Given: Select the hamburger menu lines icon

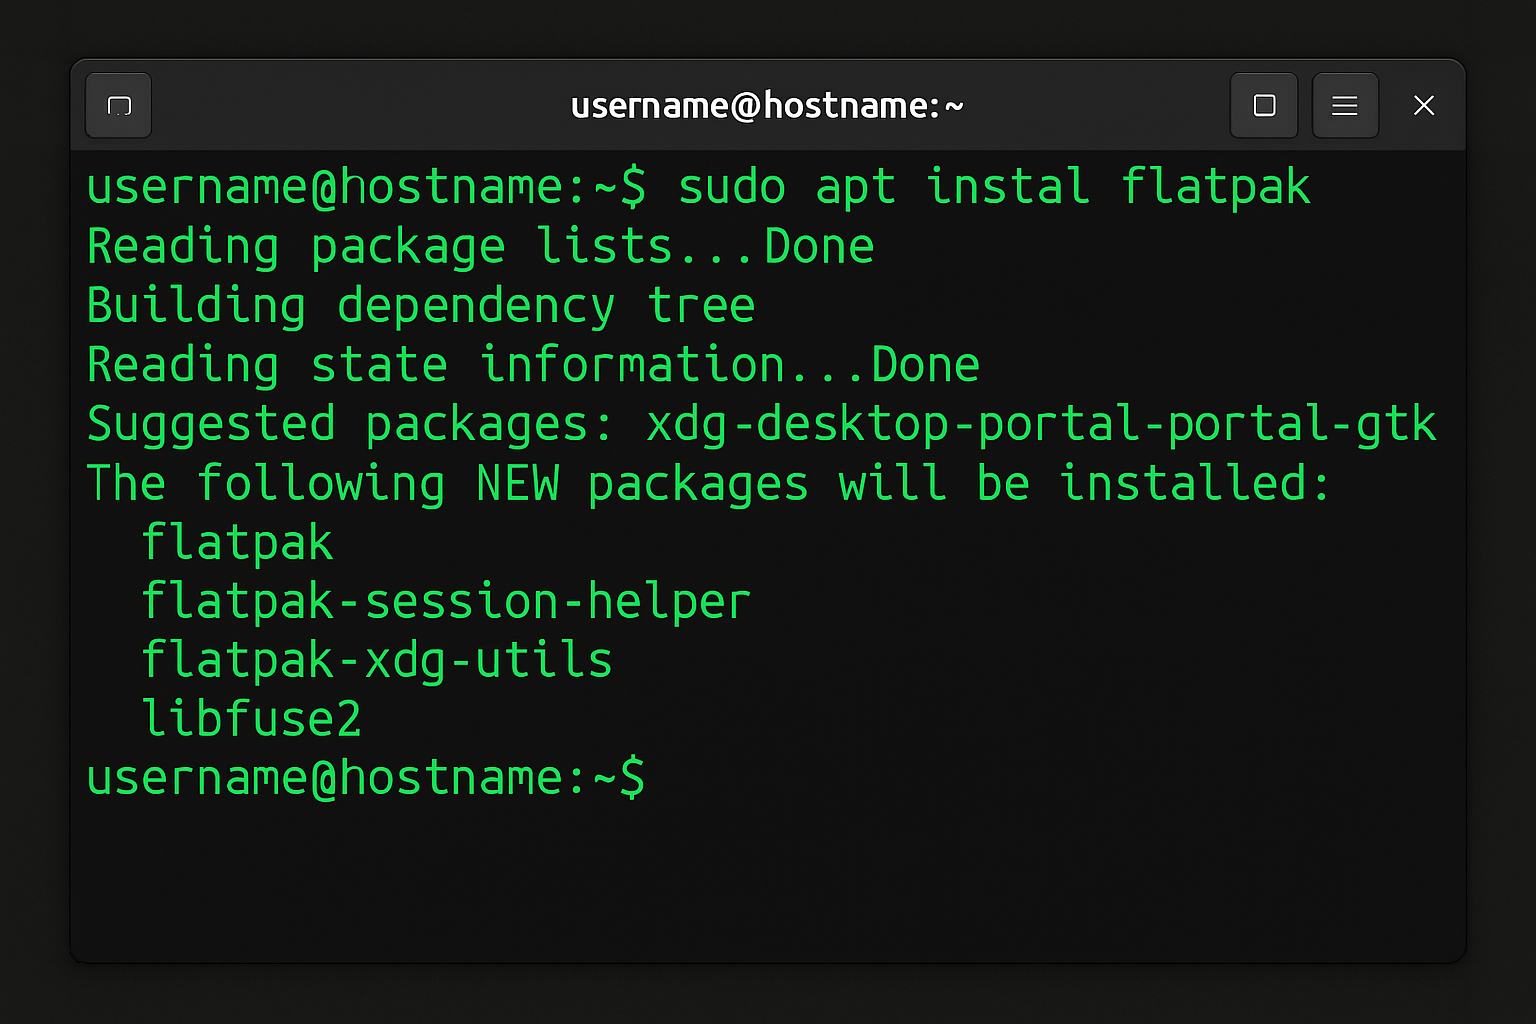Looking at the screenshot, I should click(x=1345, y=105).
